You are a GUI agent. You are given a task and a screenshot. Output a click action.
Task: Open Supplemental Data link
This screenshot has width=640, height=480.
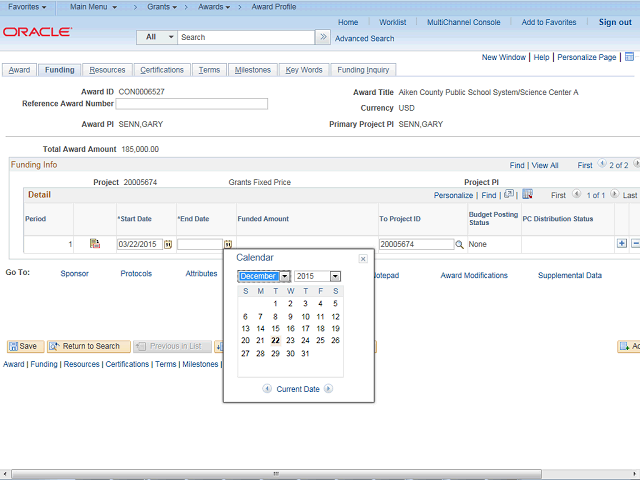point(570,276)
